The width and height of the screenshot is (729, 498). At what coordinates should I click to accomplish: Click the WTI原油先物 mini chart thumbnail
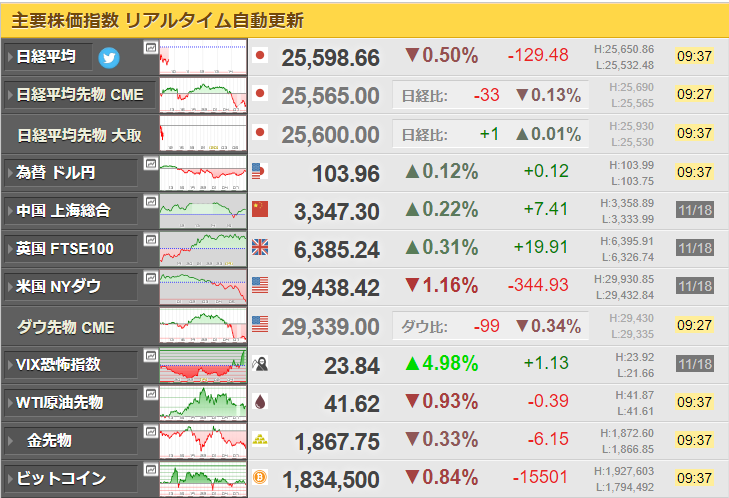coord(203,403)
